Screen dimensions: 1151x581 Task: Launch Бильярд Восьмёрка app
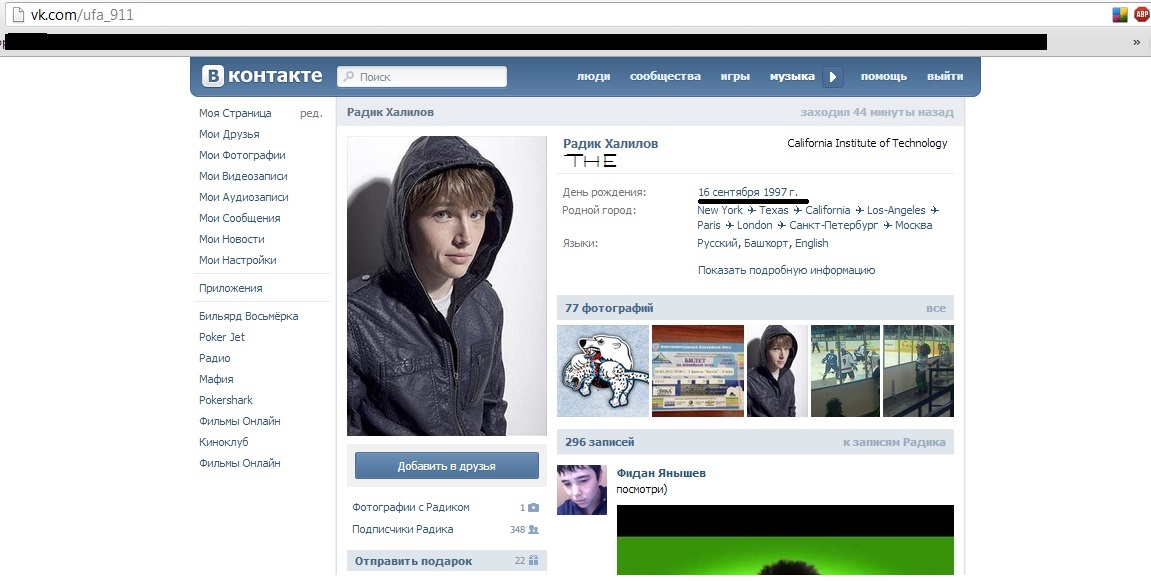click(248, 316)
